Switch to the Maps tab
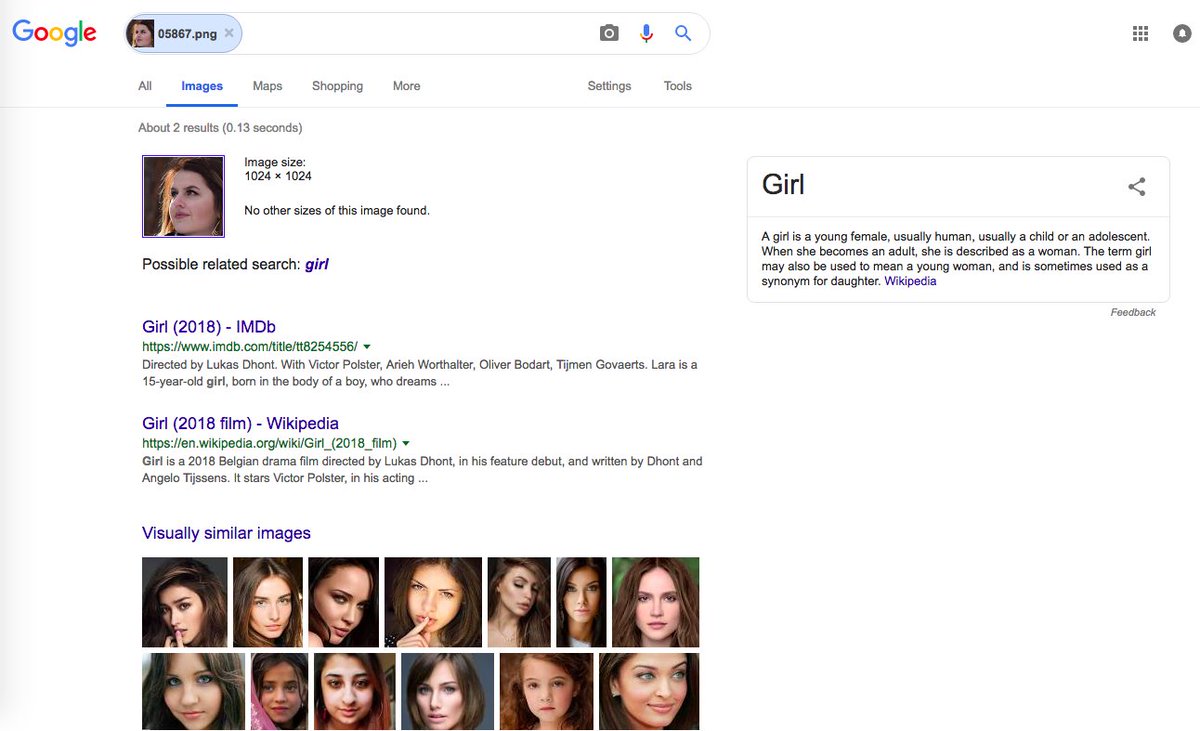This screenshot has width=1200, height=731. point(267,86)
